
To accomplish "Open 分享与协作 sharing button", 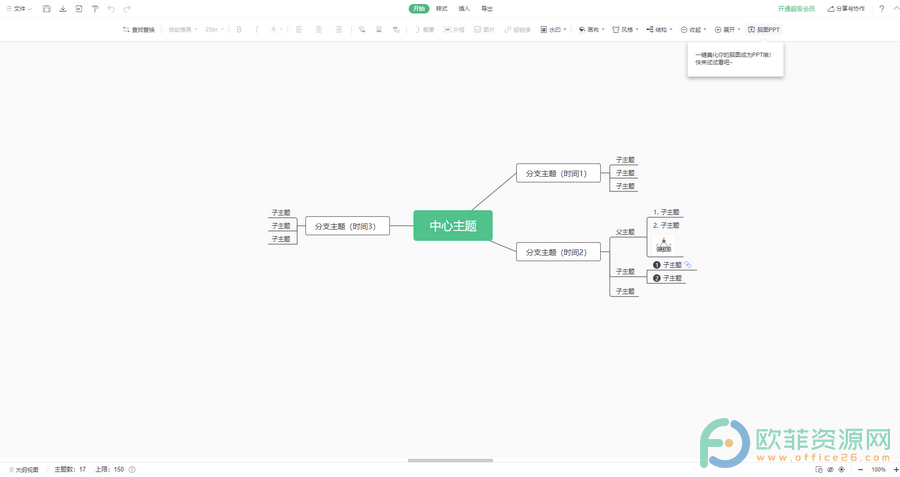I will pos(845,9).
